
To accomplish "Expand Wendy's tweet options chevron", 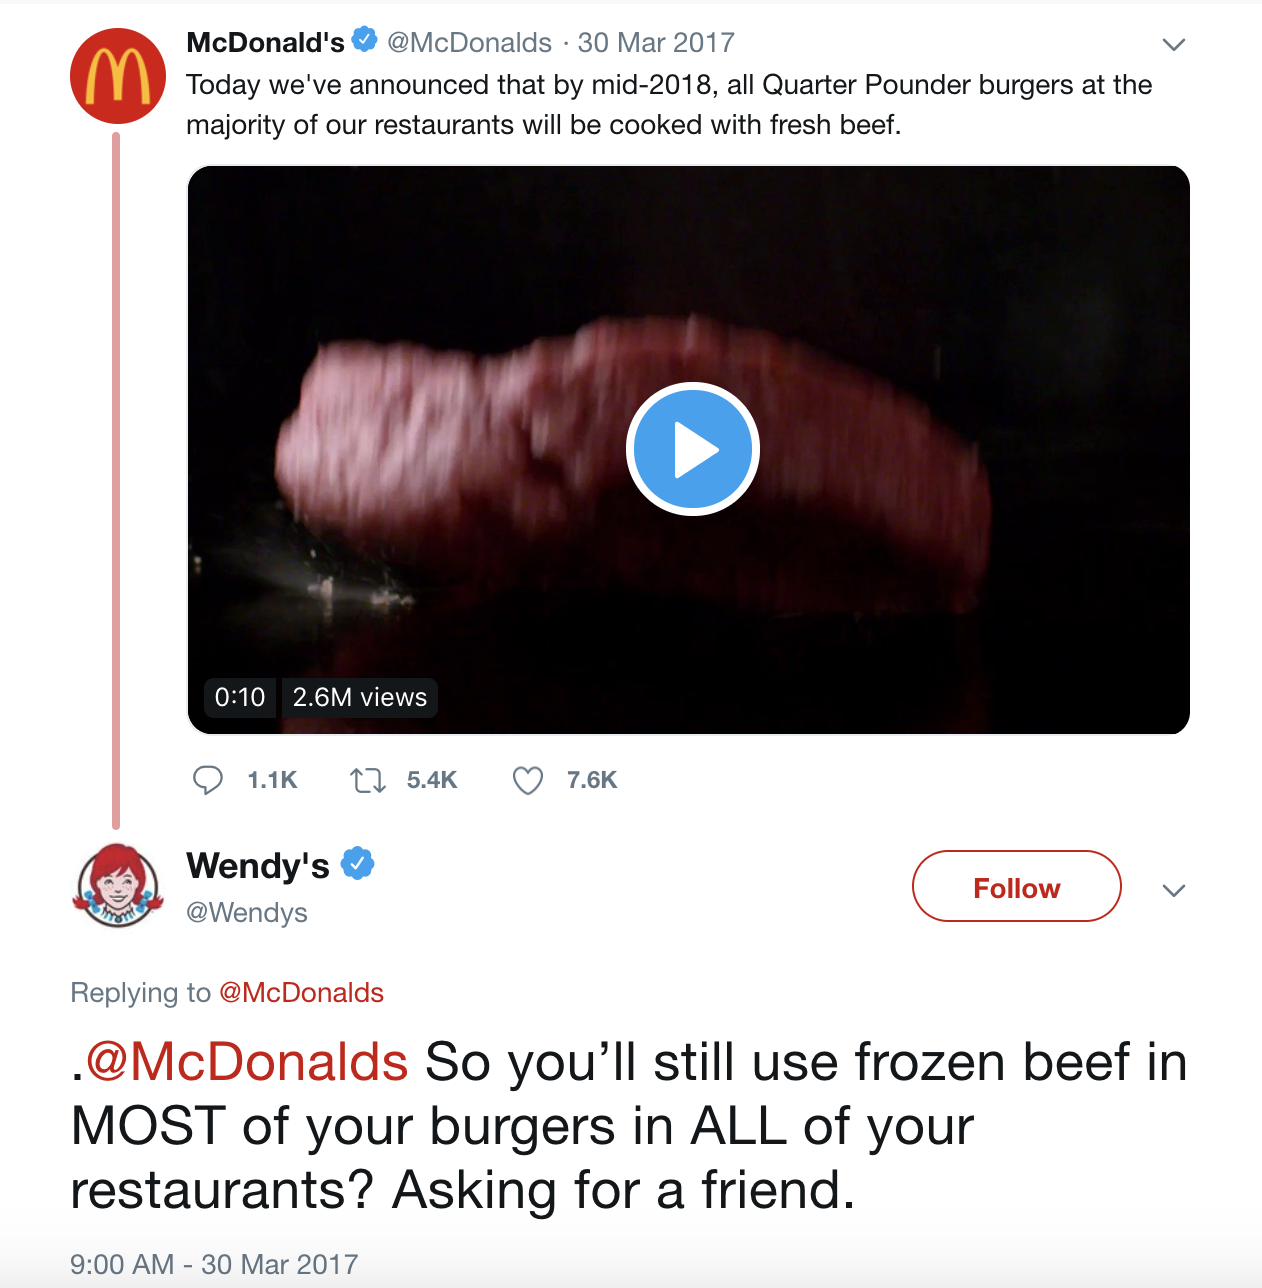I will point(1174,890).
